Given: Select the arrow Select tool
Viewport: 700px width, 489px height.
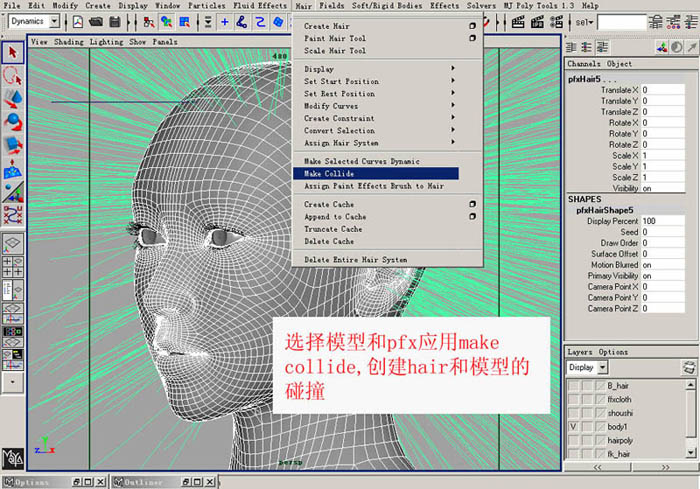Looking at the screenshot, I should pos(12,53).
